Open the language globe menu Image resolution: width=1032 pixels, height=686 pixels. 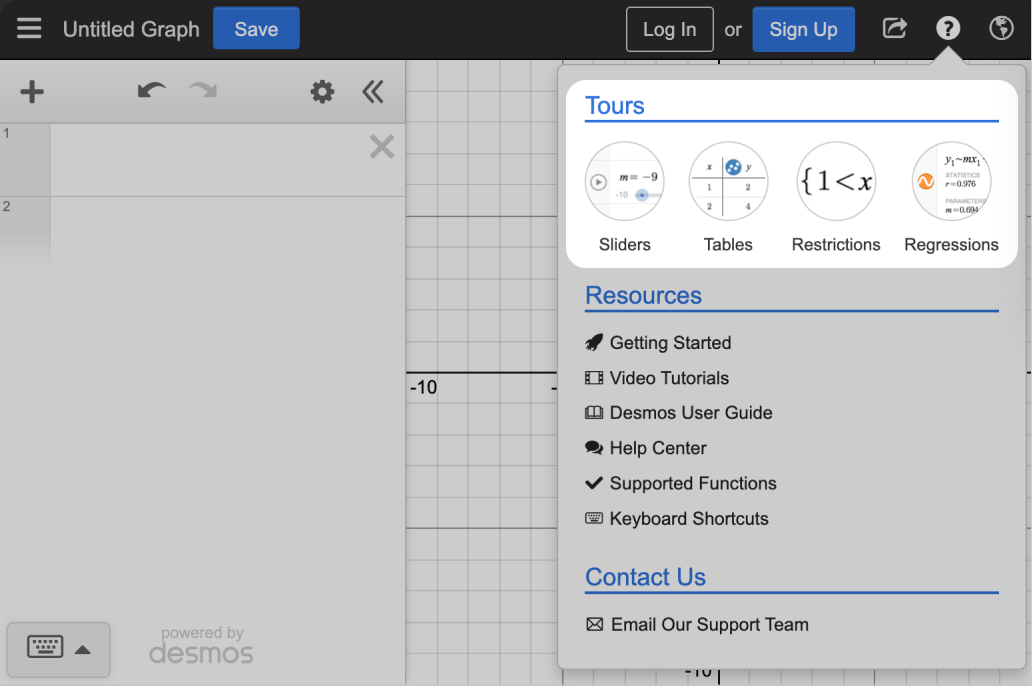(x=1001, y=29)
